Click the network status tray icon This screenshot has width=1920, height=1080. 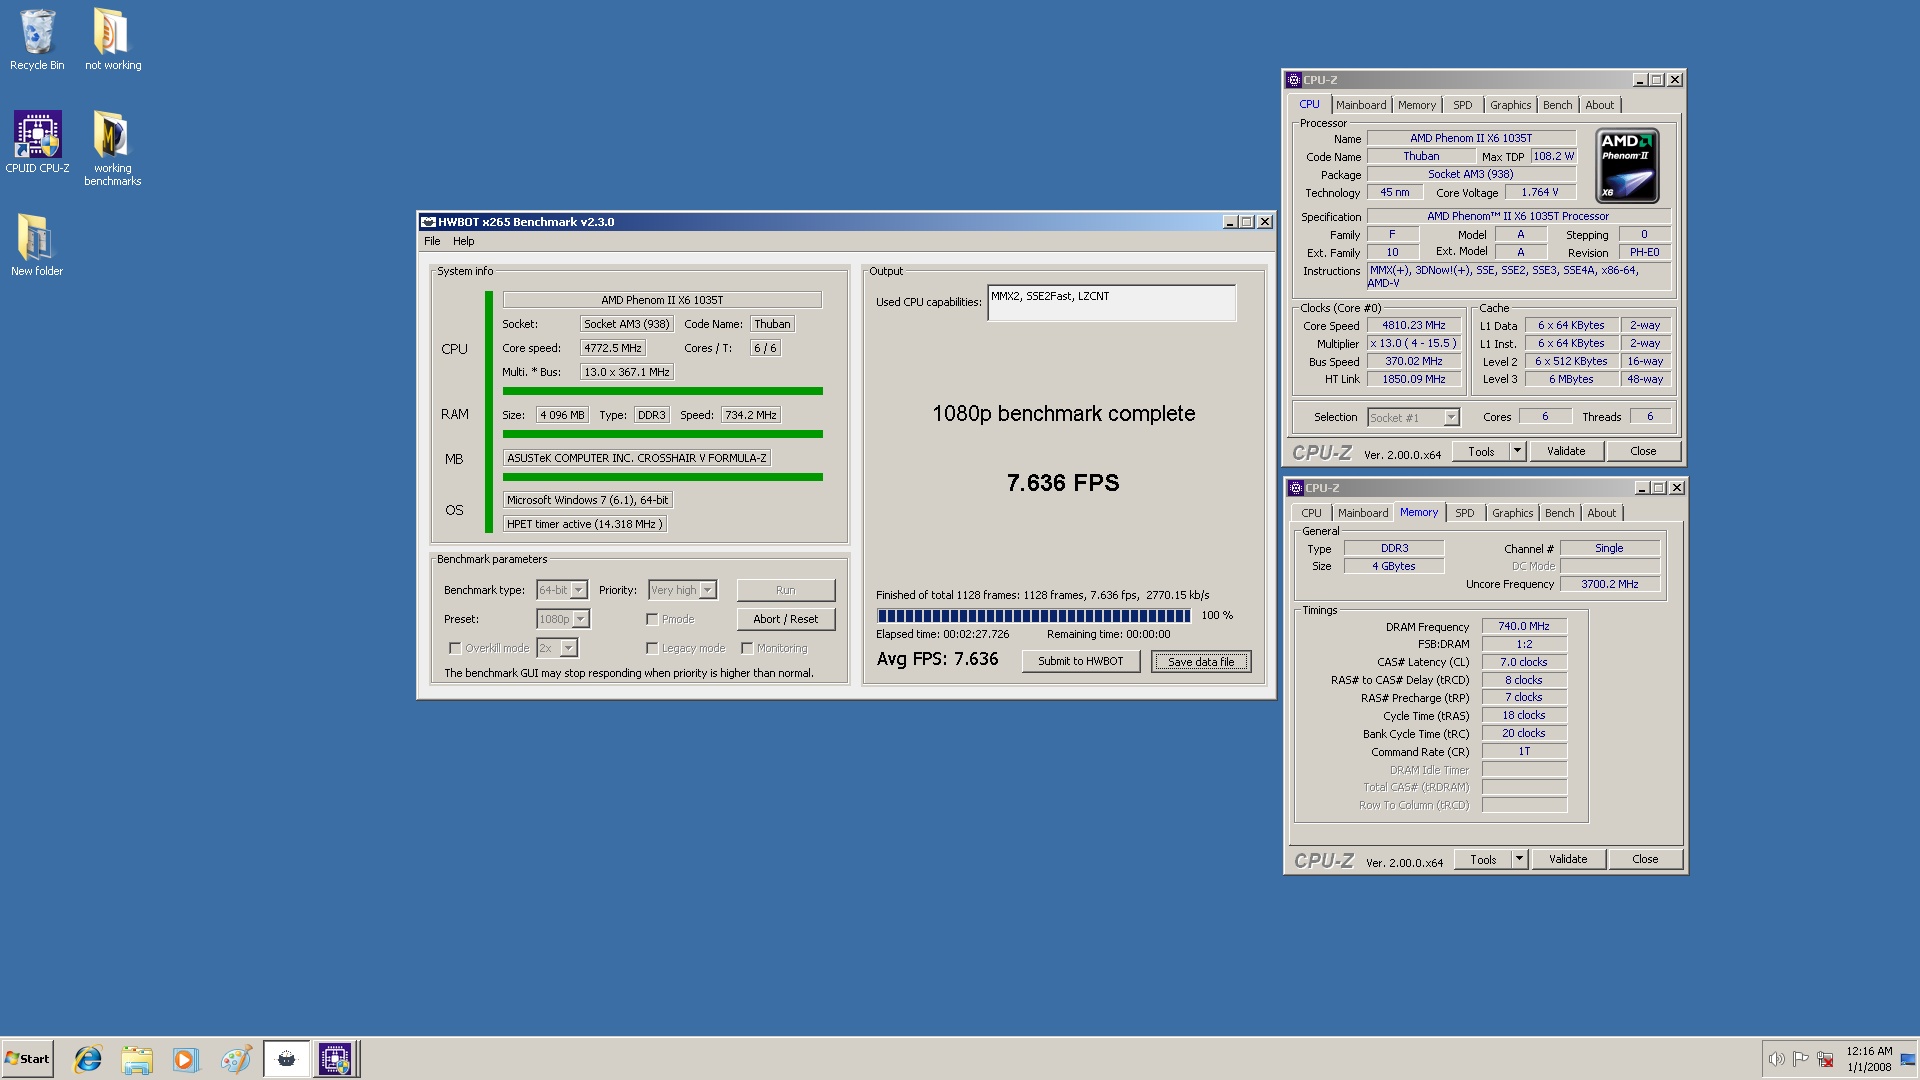pyautogui.click(x=1825, y=1059)
